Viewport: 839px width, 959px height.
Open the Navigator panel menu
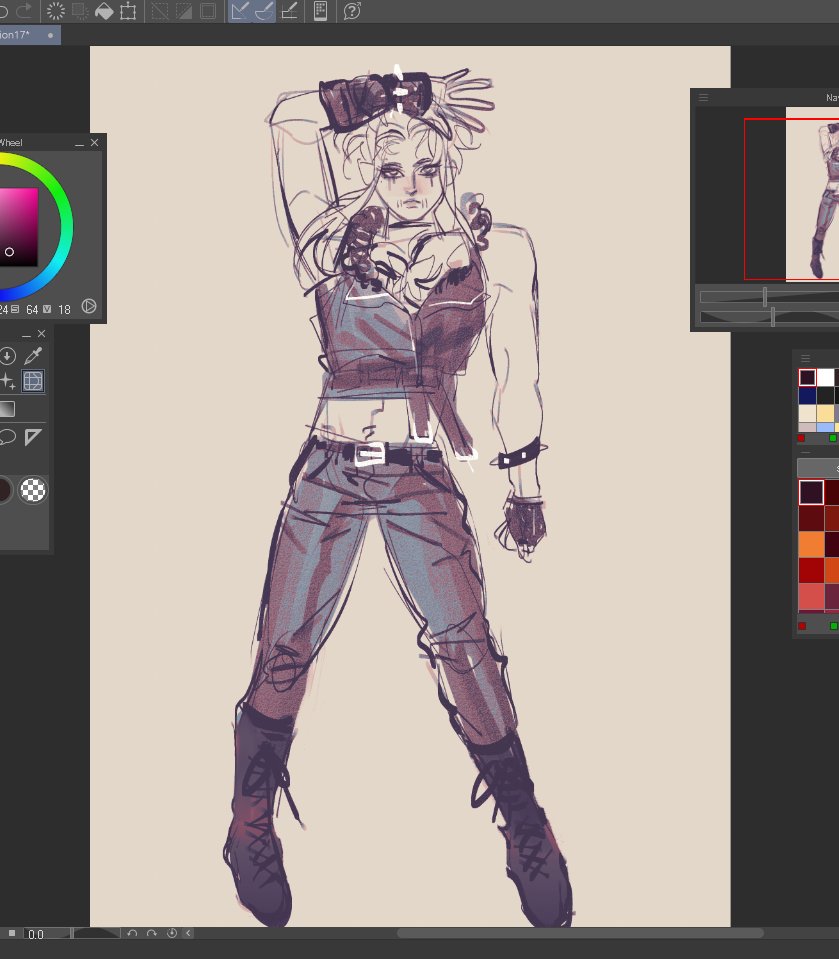click(704, 97)
